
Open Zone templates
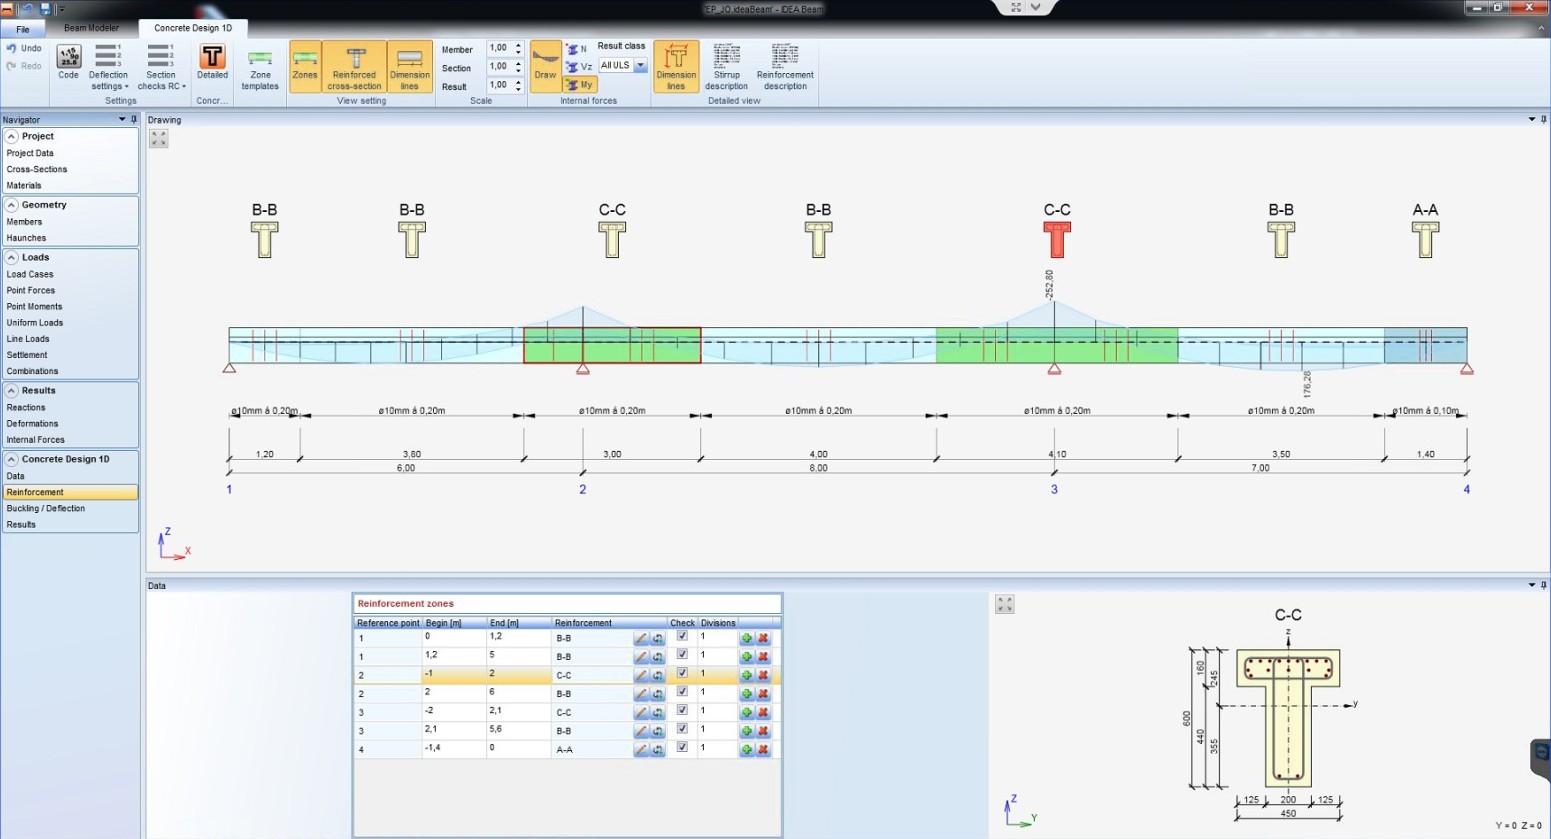[x=260, y=67]
